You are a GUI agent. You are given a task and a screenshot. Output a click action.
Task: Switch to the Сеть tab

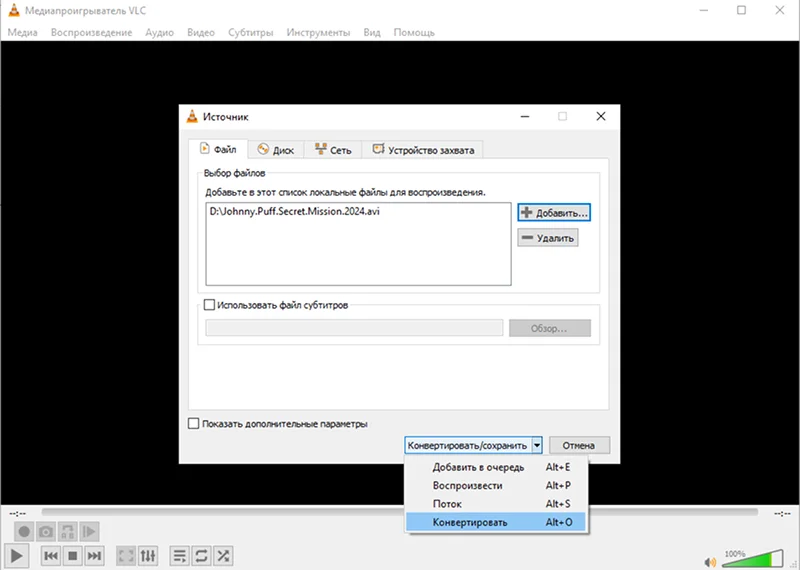click(x=333, y=150)
